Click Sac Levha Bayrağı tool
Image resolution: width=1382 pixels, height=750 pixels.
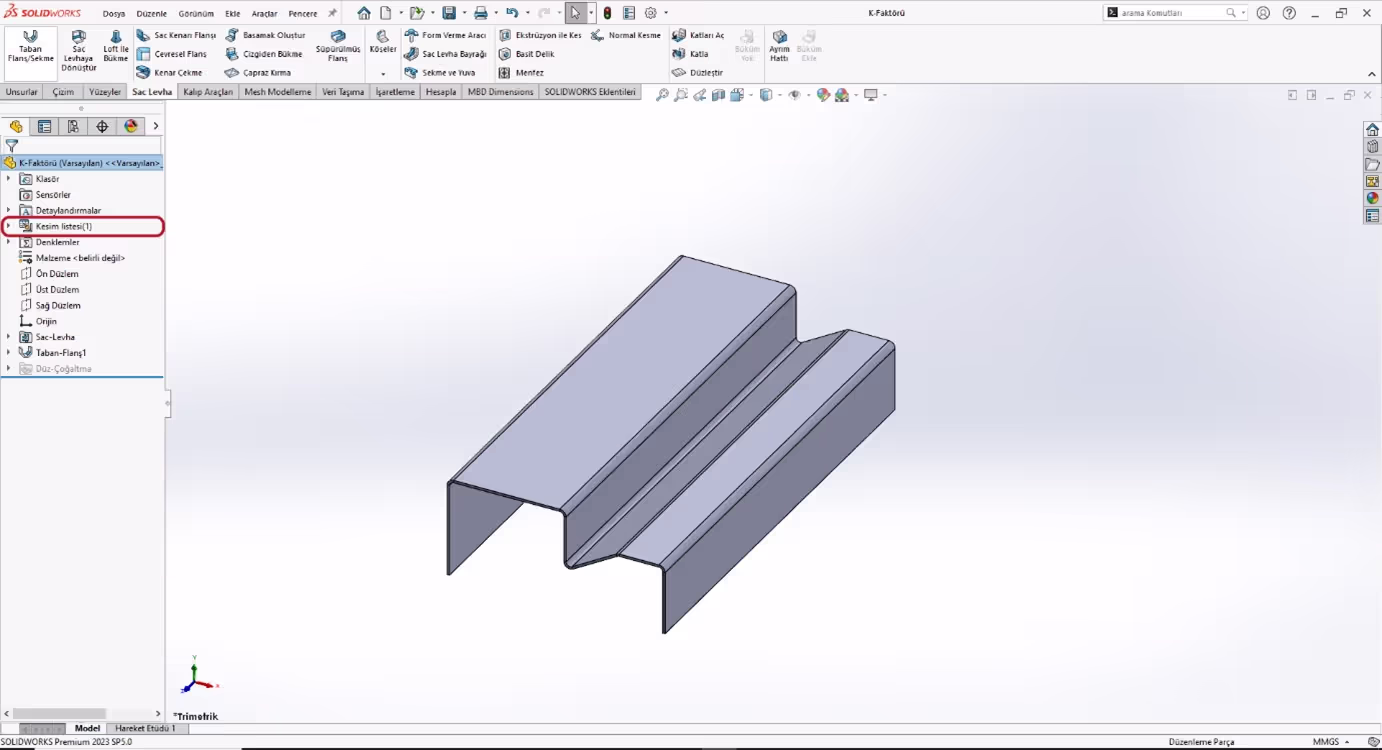click(445, 54)
